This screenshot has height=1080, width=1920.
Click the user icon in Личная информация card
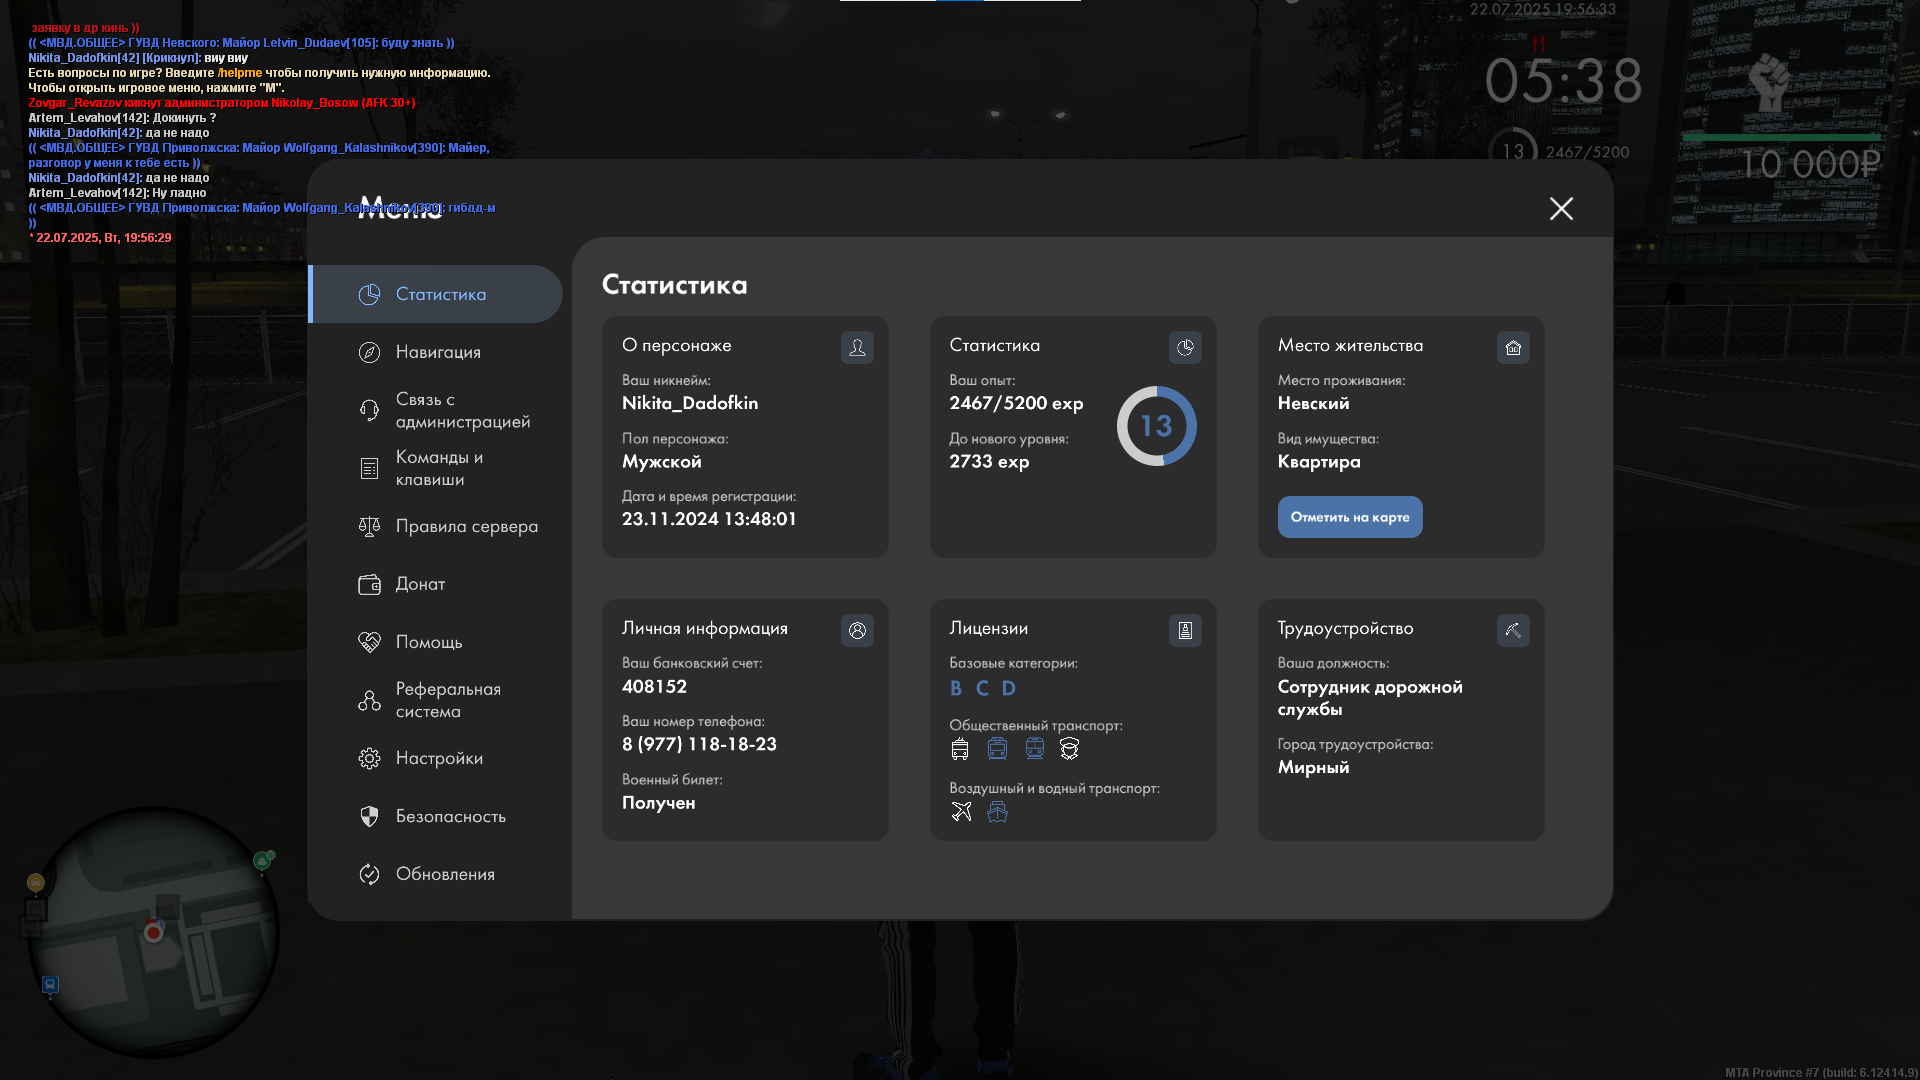click(857, 630)
